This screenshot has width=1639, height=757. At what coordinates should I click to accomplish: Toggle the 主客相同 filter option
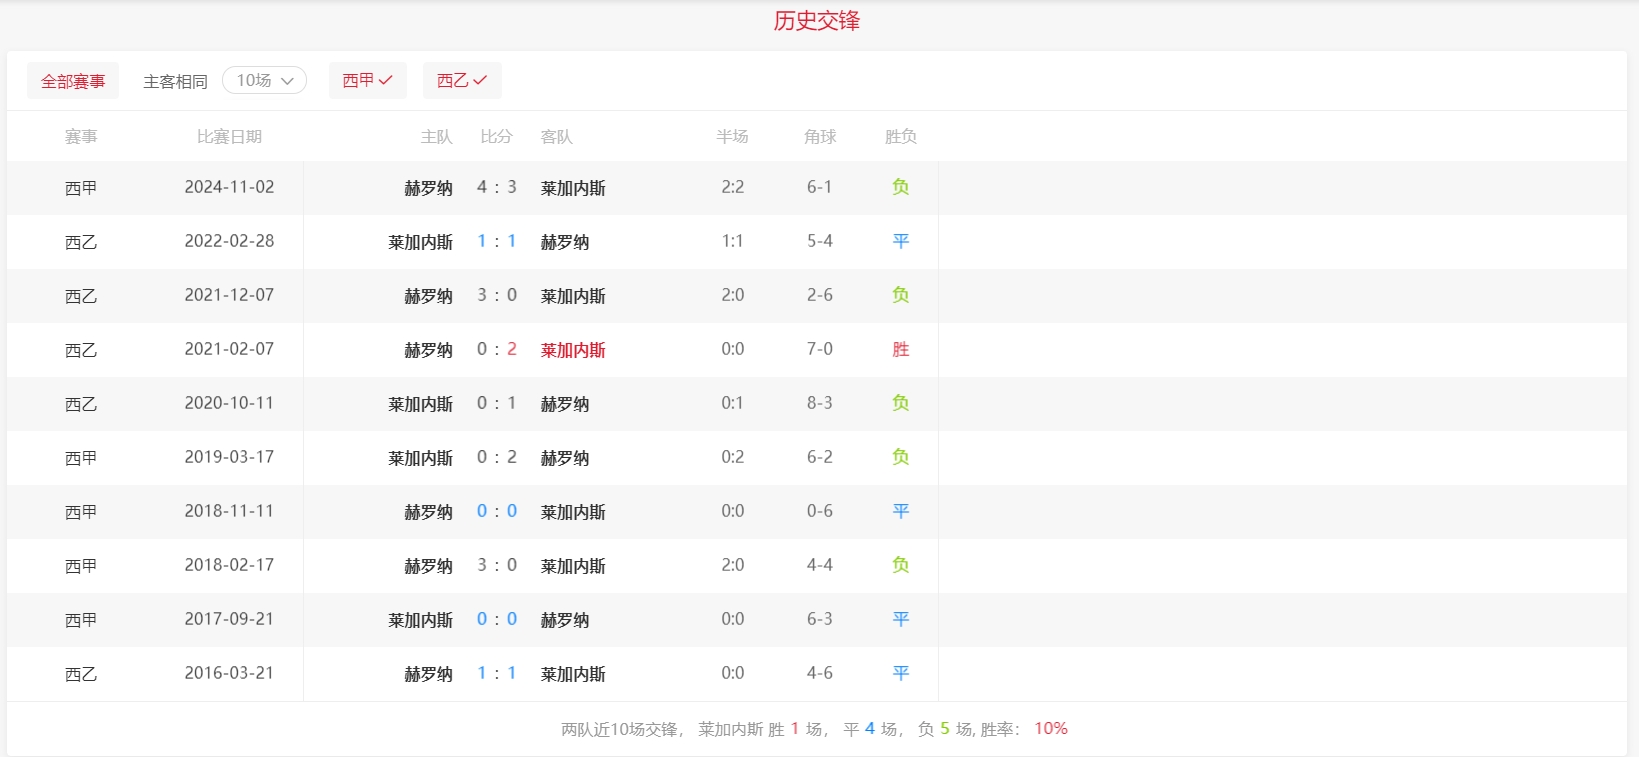coord(175,81)
